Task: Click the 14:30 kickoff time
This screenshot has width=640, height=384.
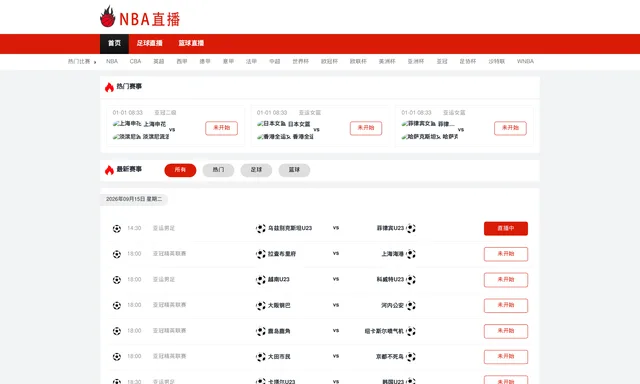Action: (x=134, y=229)
